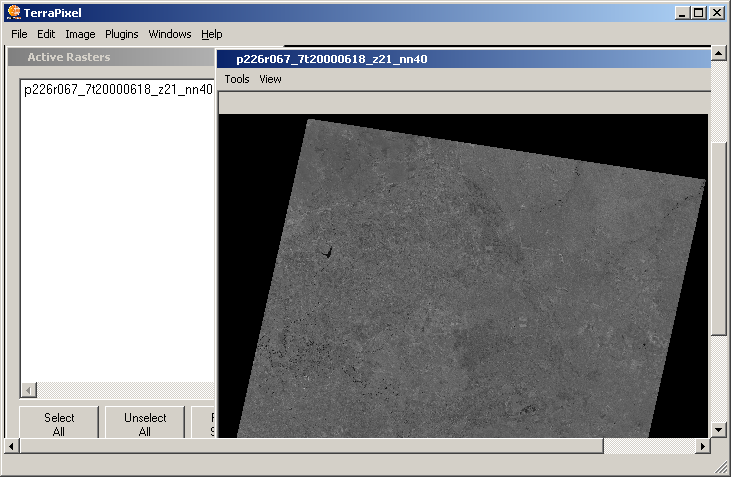Screen dimensions: 731x477
Task: Maximize the TerraPixel window
Action: (699, 13)
